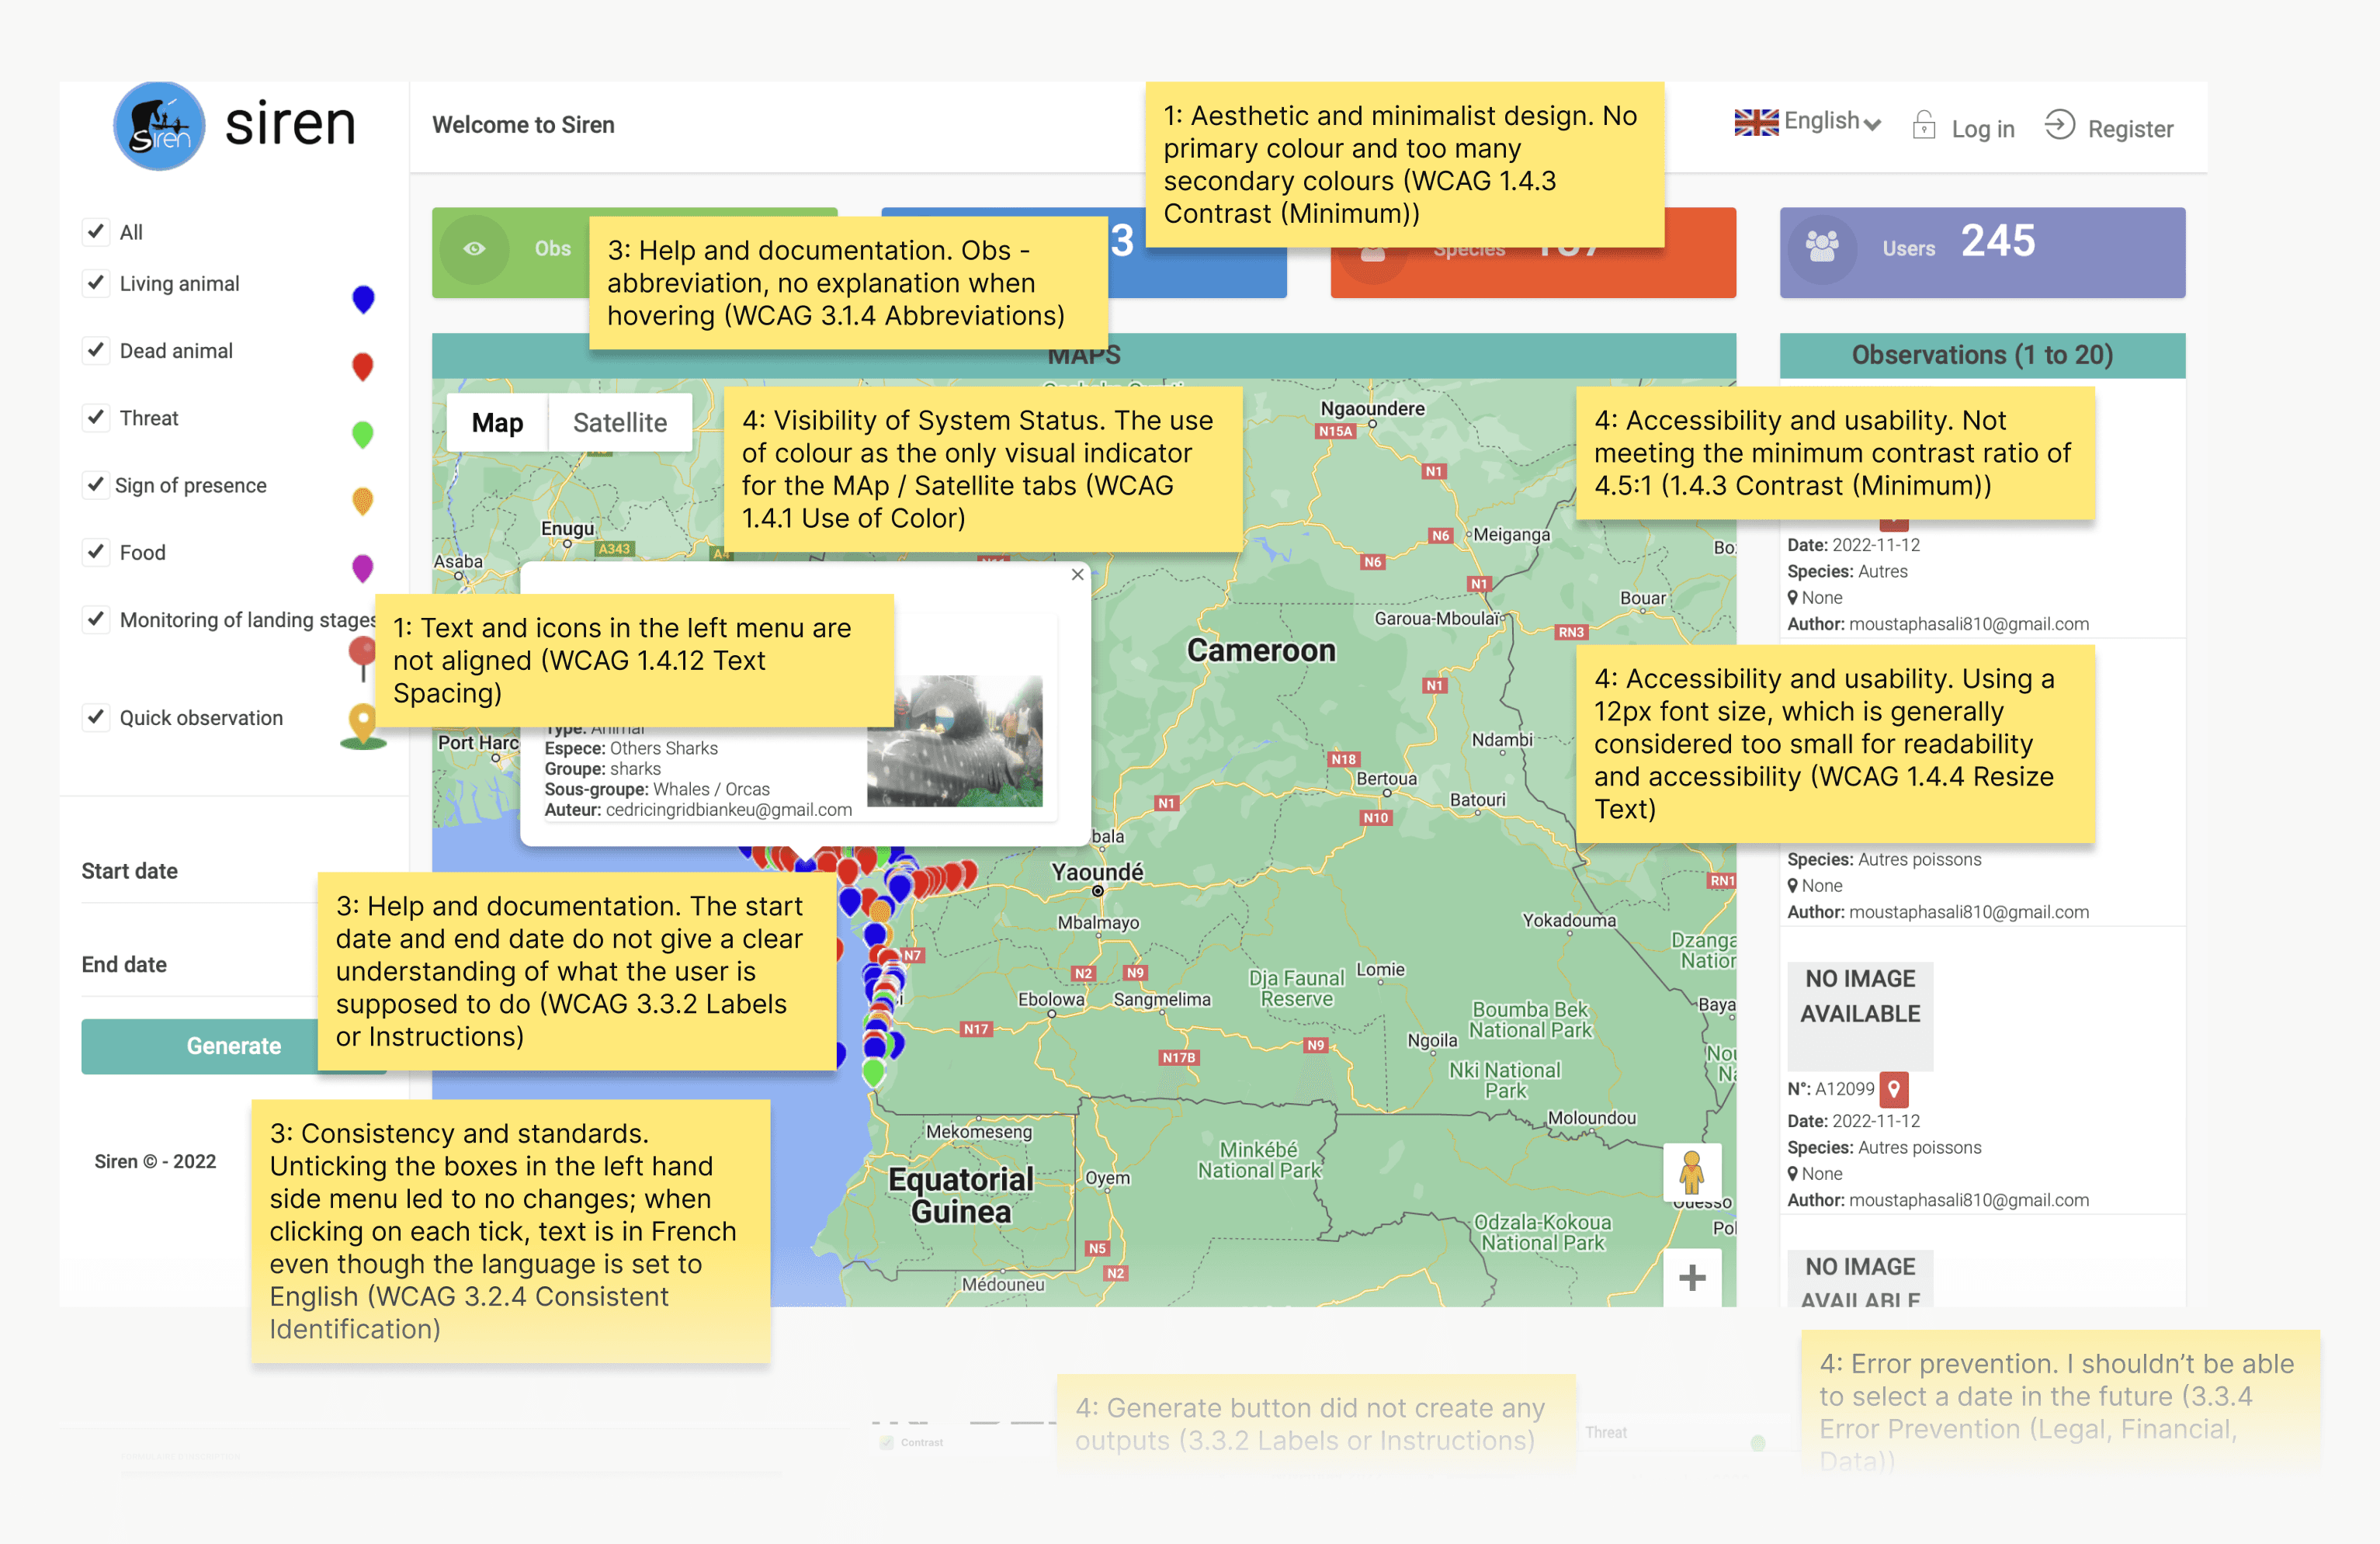Open the English language dropdown
Image resolution: width=2380 pixels, height=1544 pixels.
tap(1808, 122)
